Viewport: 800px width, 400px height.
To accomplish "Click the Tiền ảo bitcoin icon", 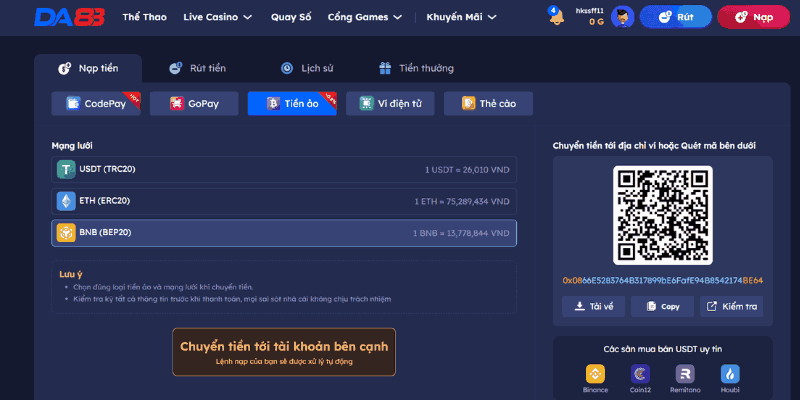I will tap(273, 104).
